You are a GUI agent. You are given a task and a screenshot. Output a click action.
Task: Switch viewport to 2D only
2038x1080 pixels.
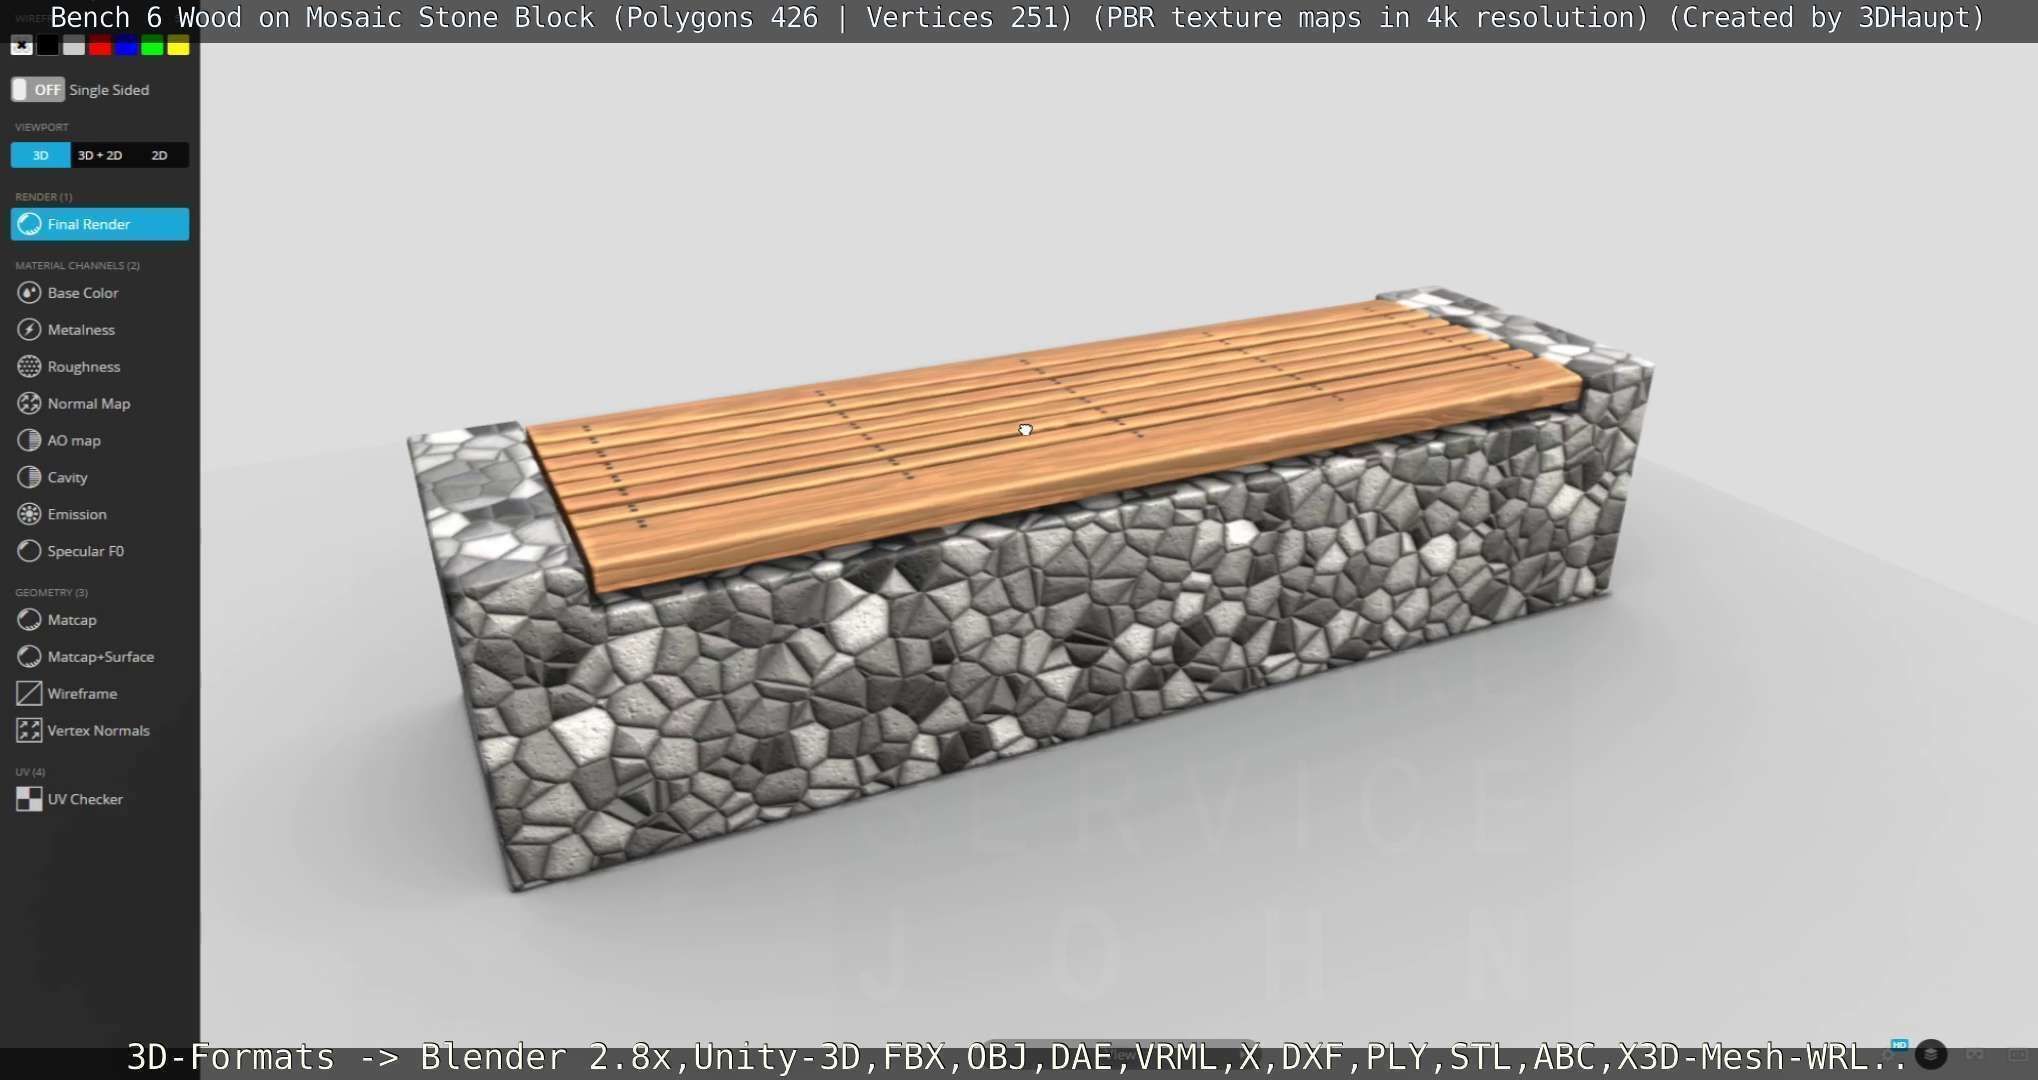click(x=159, y=155)
